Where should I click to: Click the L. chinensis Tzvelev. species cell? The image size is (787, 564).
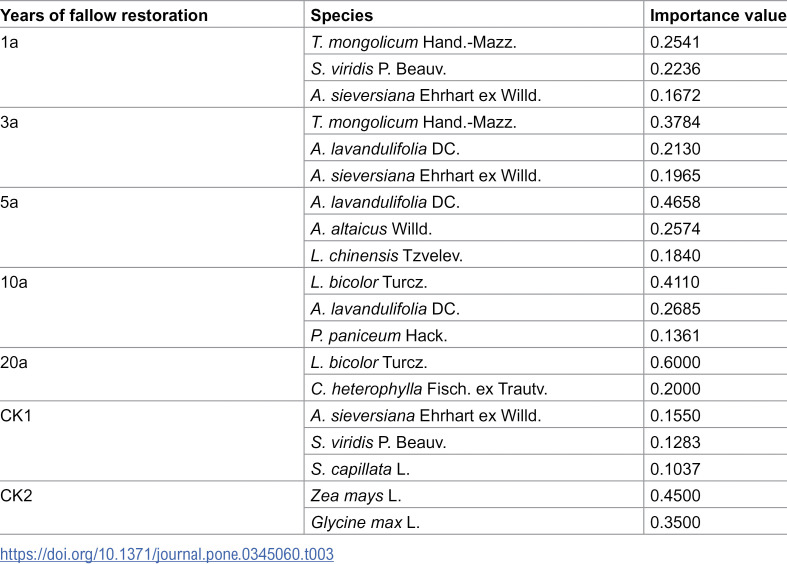click(474, 255)
